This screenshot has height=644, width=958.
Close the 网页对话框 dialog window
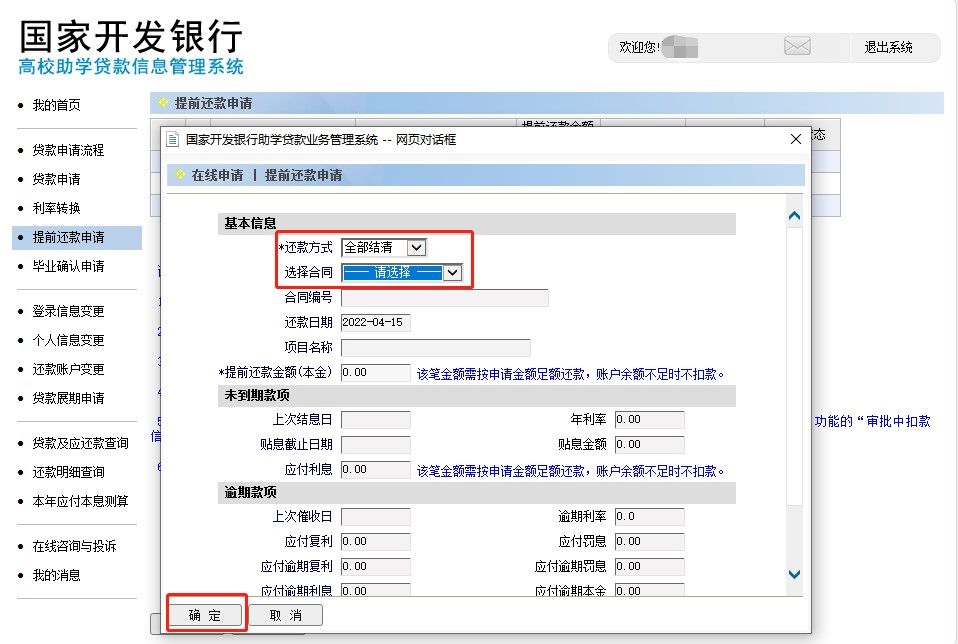coord(795,139)
